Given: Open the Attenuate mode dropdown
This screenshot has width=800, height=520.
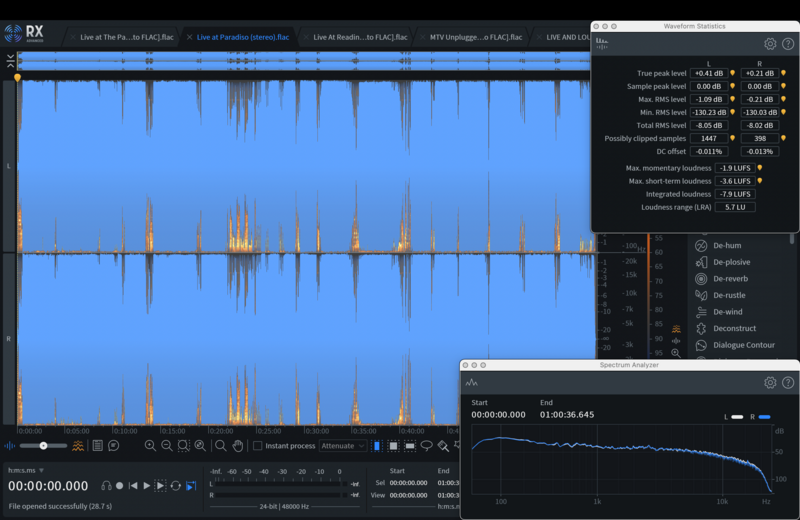Looking at the screenshot, I should tap(343, 446).
